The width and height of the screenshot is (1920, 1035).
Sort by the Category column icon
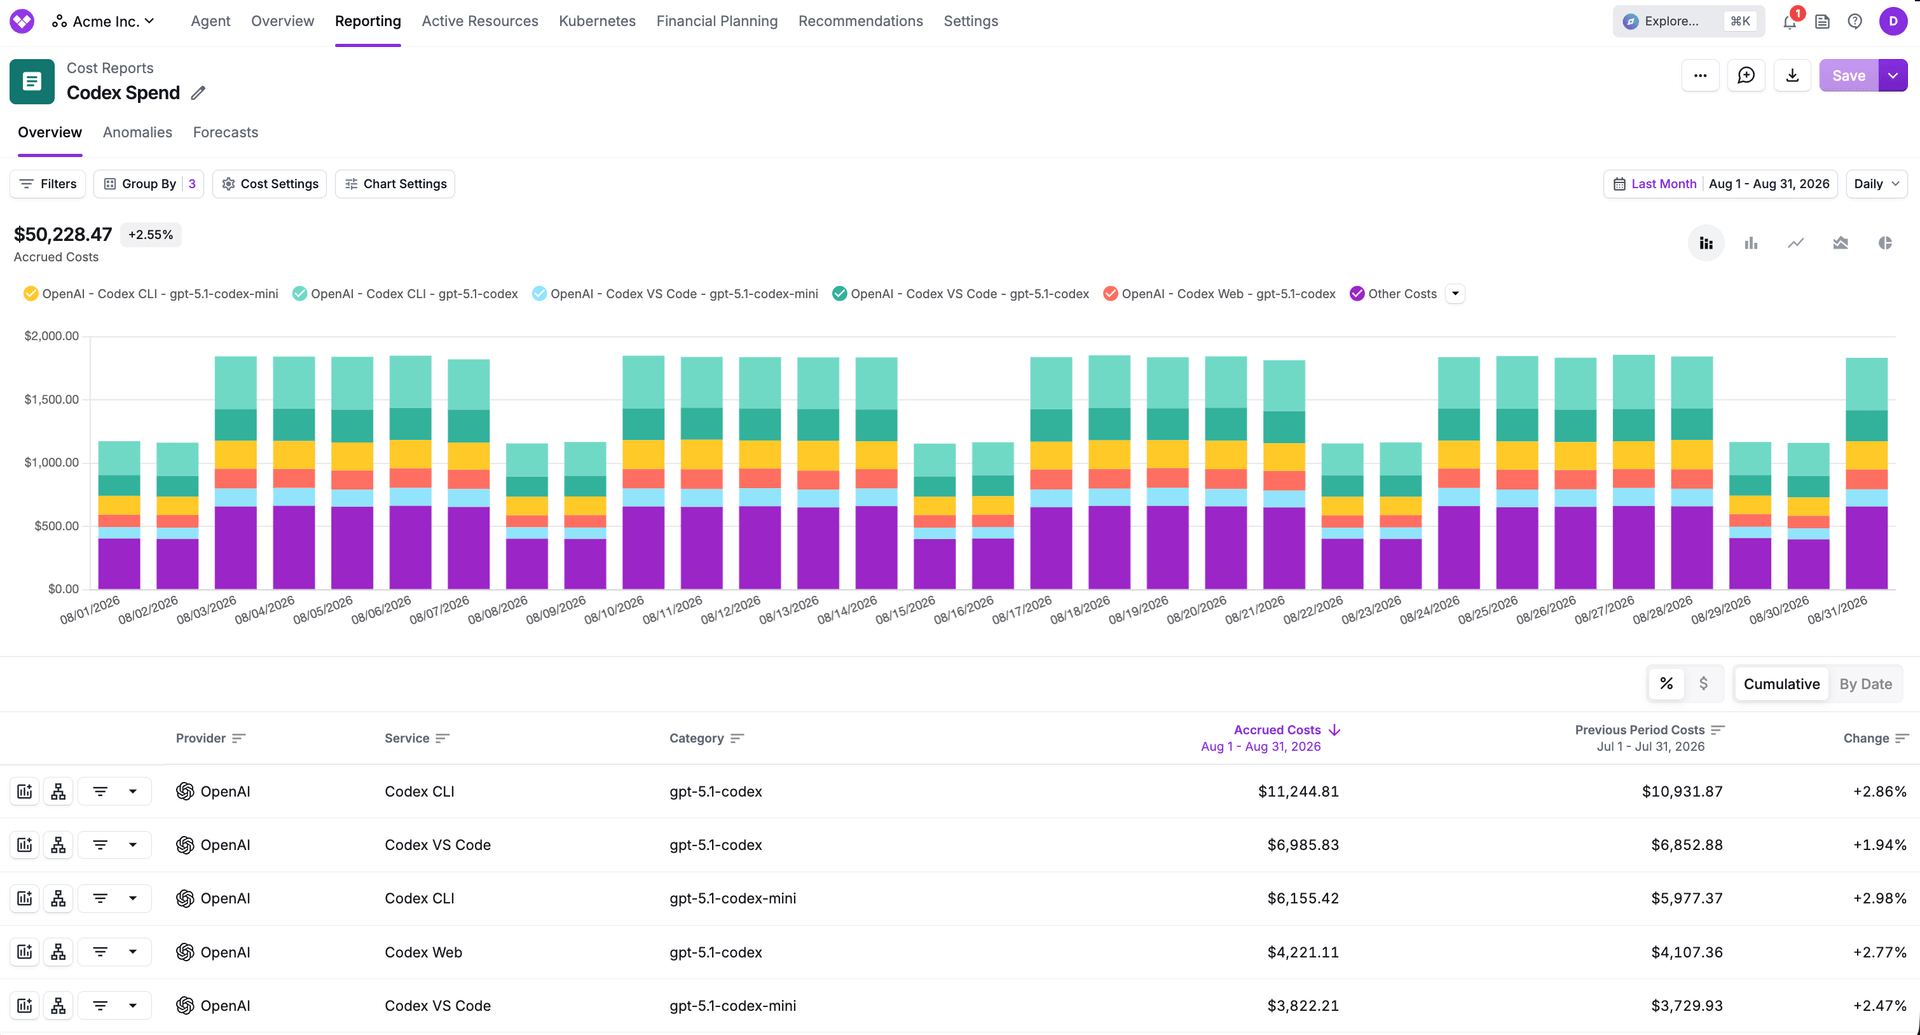737,738
